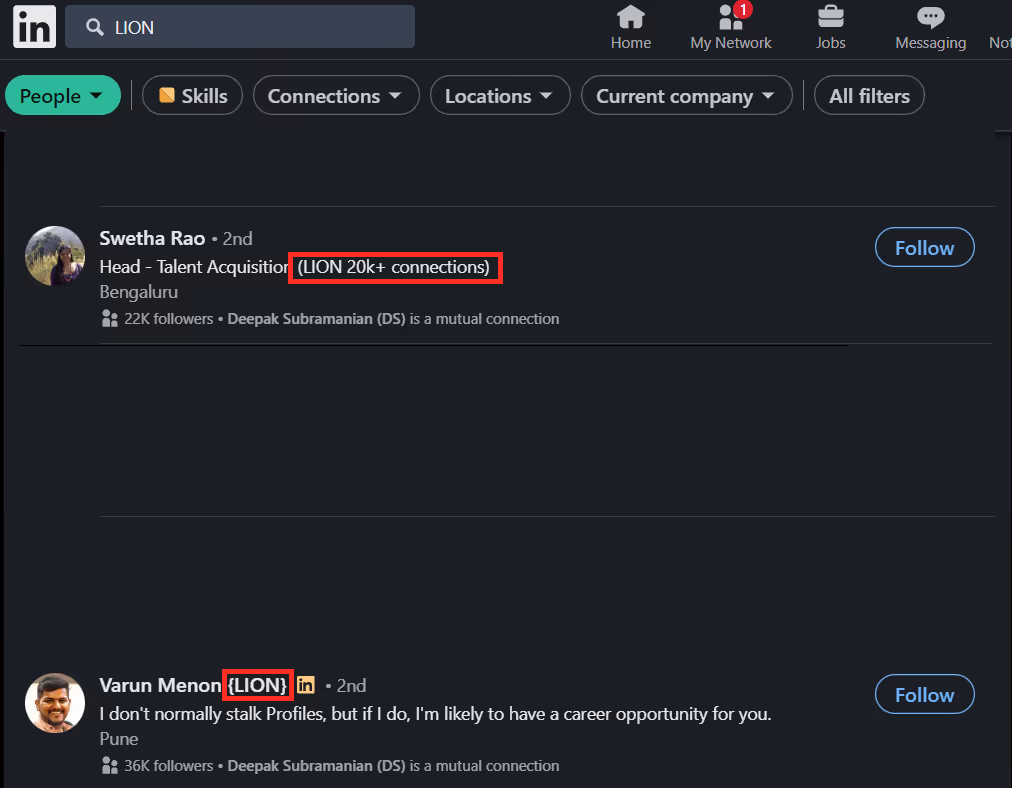Click the Pune location text

(119, 739)
